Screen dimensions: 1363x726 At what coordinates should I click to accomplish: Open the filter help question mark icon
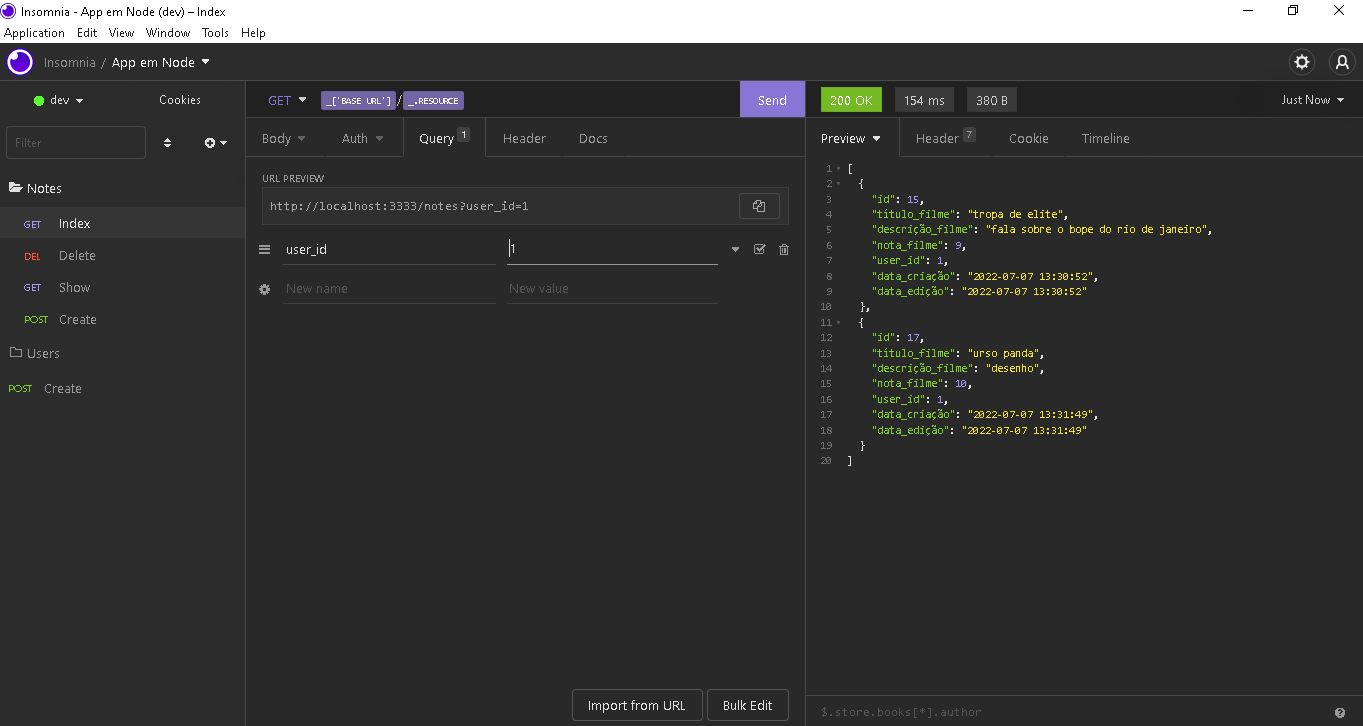click(x=1340, y=712)
